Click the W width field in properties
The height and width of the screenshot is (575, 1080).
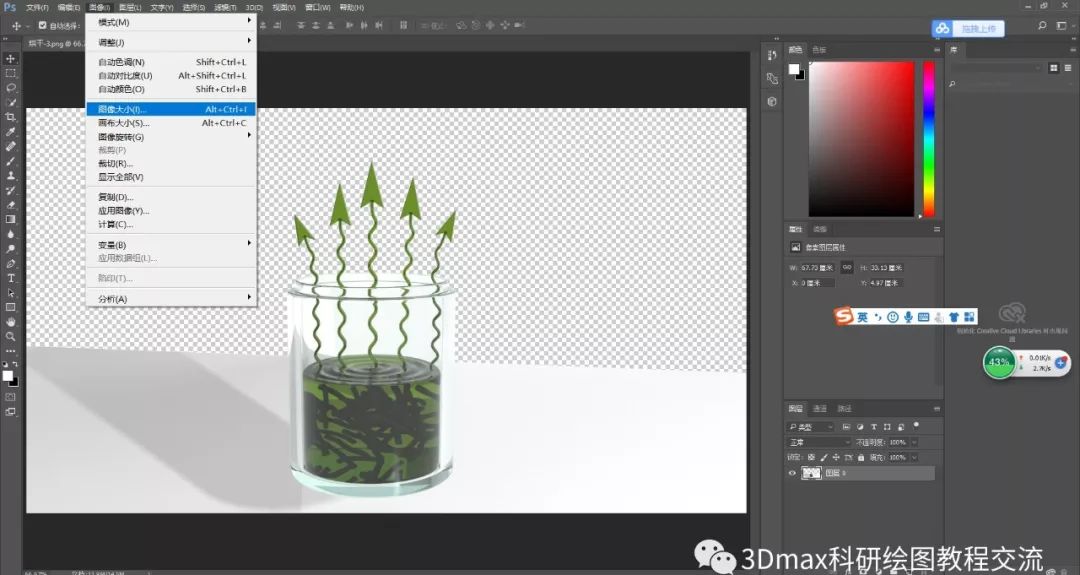[x=816, y=268]
